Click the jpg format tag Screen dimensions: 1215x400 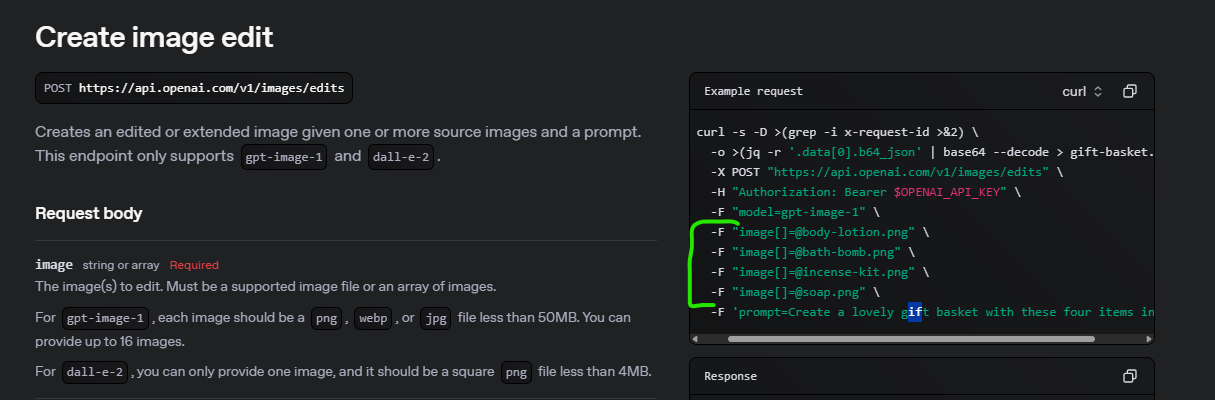[436, 319]
